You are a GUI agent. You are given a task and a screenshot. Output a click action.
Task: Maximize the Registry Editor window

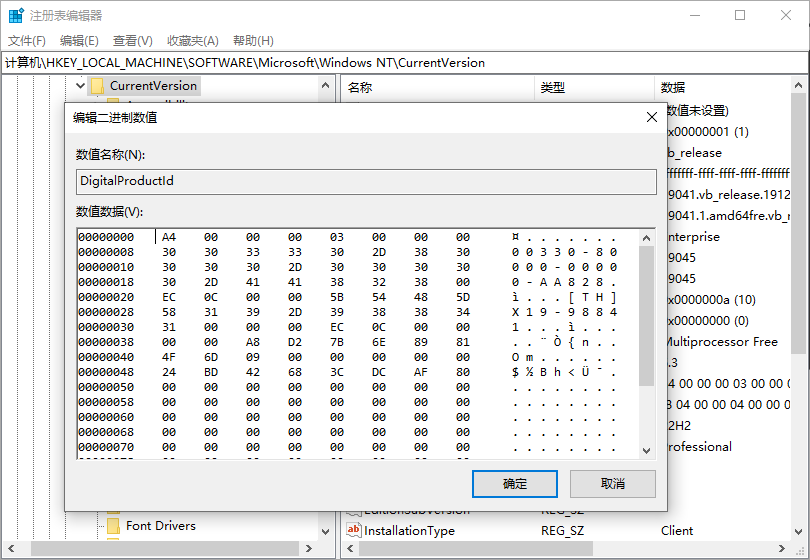pyautogui.click(x=740, y=15)
